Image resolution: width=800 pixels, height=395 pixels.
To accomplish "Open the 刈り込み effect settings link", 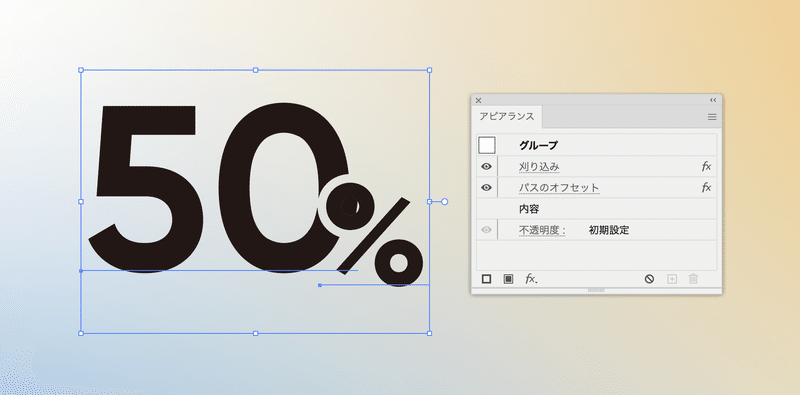I will click(x=539, y=167).
